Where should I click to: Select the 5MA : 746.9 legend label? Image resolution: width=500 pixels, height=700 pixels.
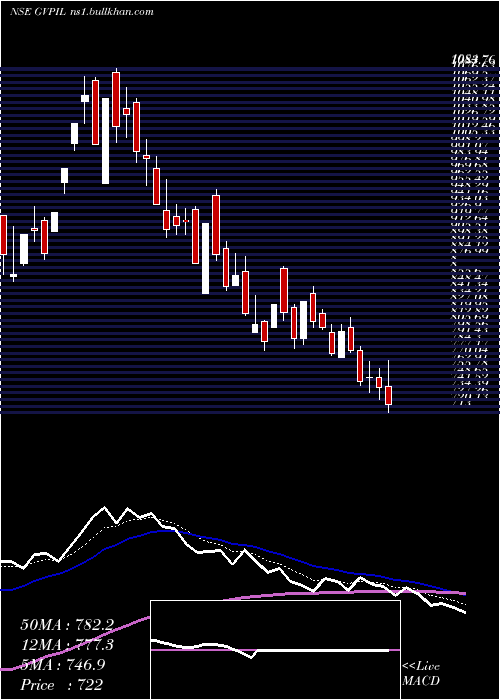coord(62,665)
